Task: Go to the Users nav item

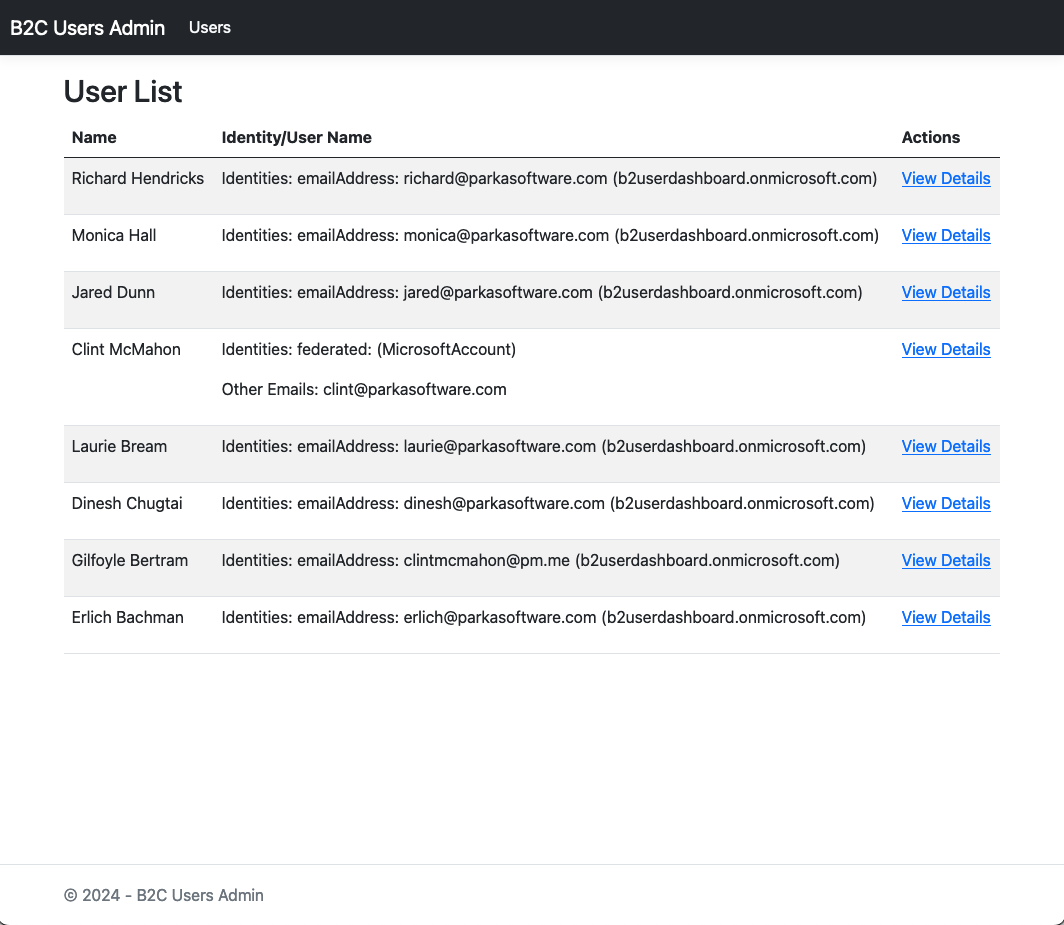Action: pos(210,28)
